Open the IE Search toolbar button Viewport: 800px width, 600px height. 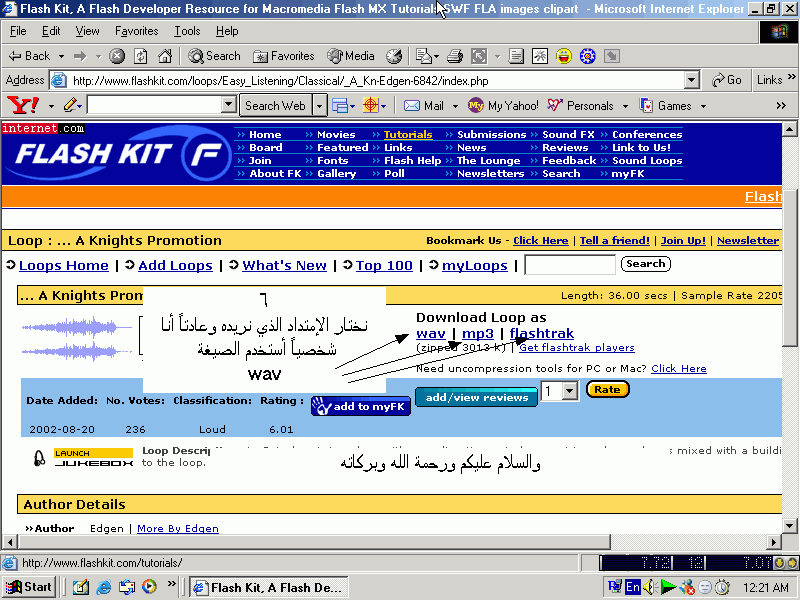pyautogui.click(x=214, y=56)
